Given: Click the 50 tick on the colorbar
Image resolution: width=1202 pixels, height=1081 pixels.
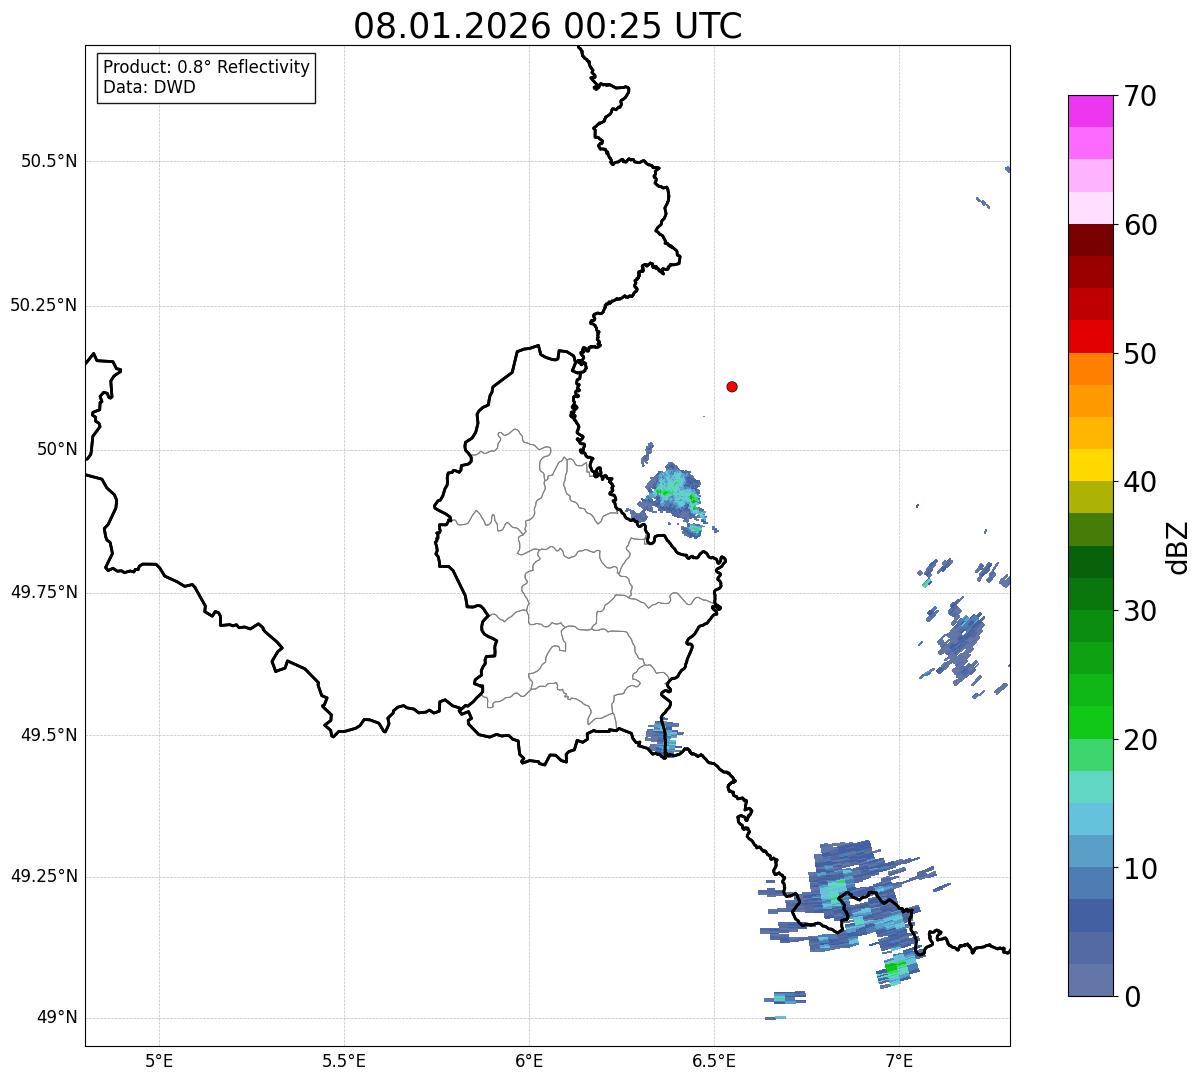Looking at the screenshot, I should (1140, 354).
